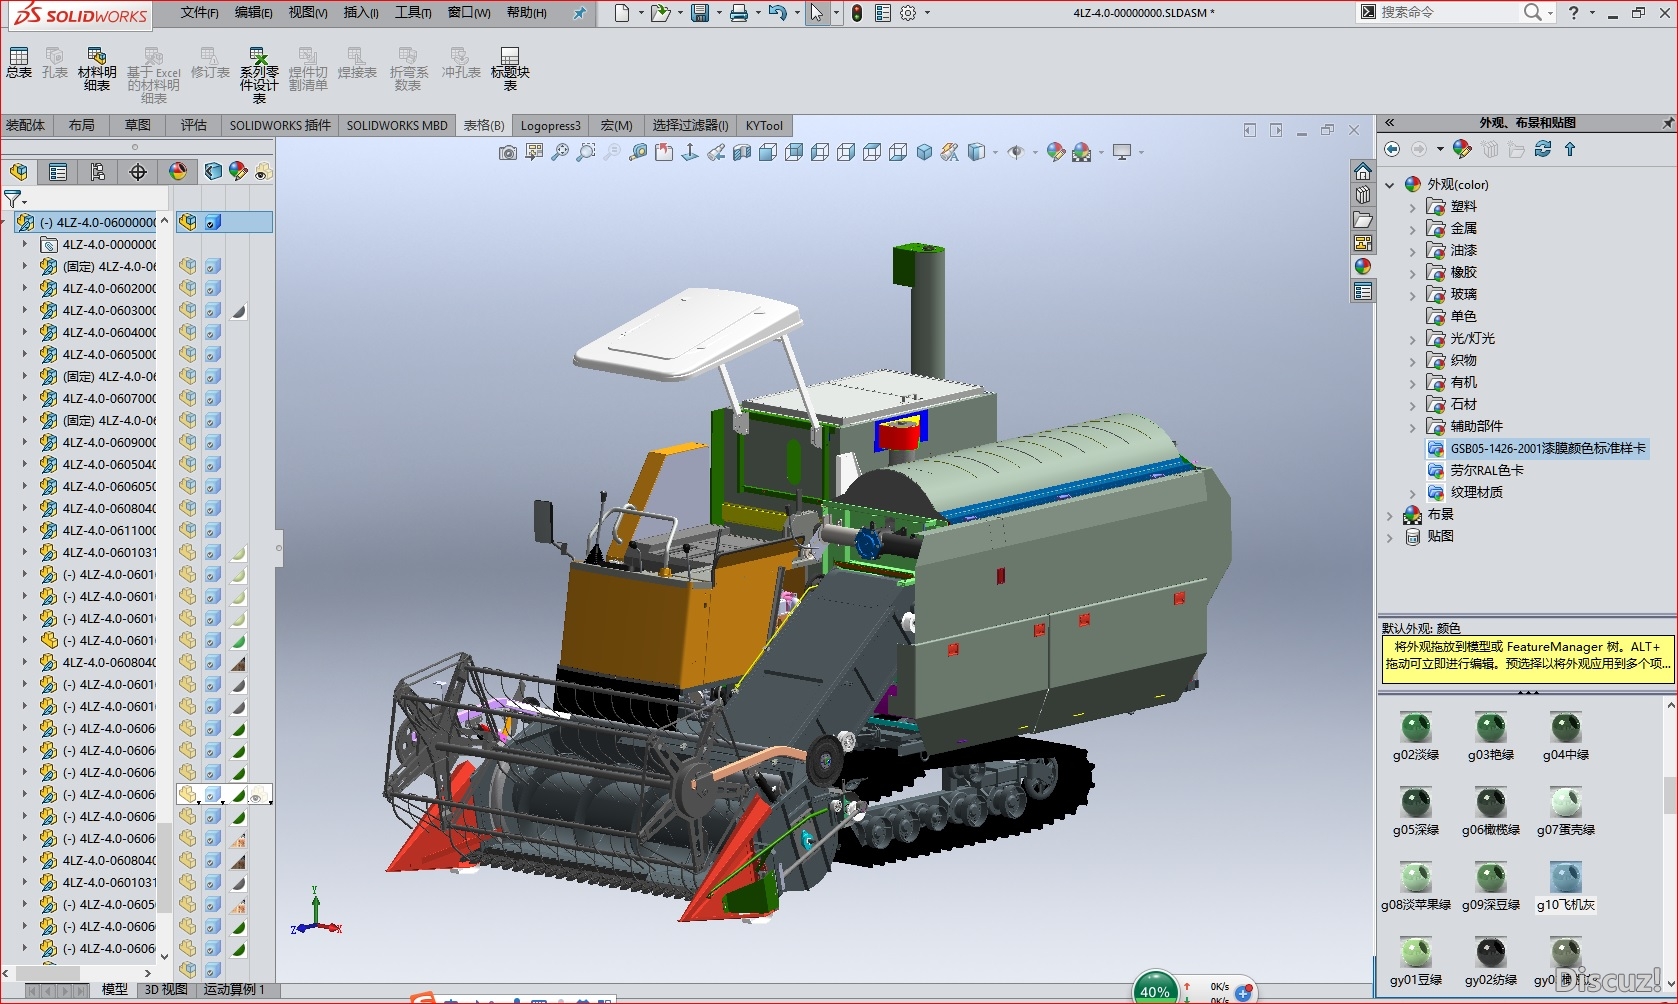The image size is (1678, 1004).
Task: Expand the 贴图 decals node
Action: click(1389, 537)
